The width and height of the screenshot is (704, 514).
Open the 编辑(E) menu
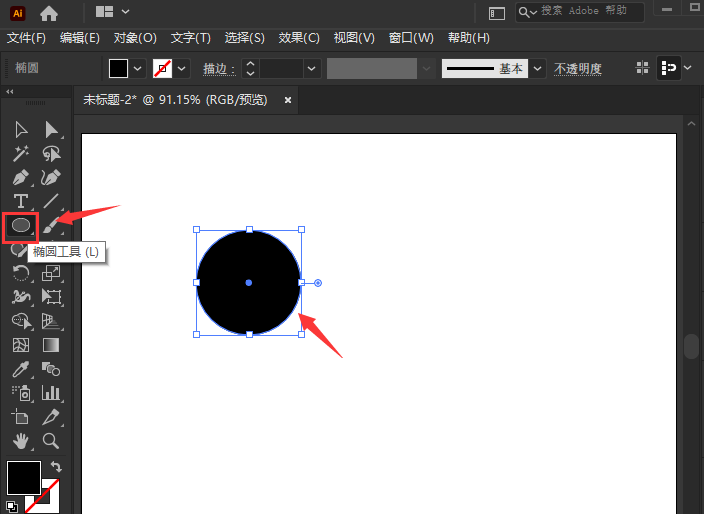click(79, 38)
